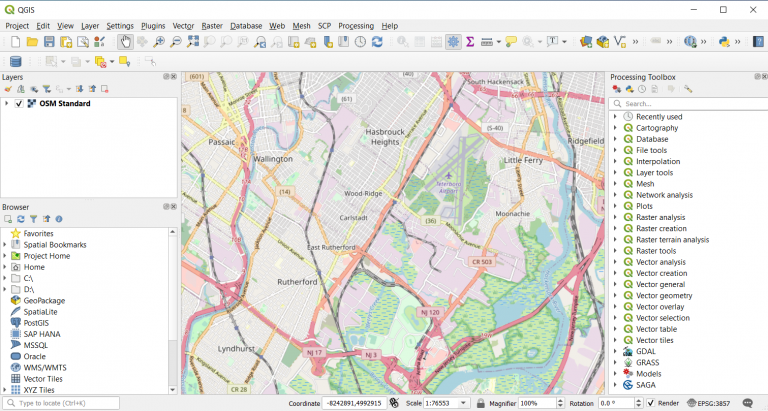
Task: Open the Plugins menu
Action: (153, 26)
